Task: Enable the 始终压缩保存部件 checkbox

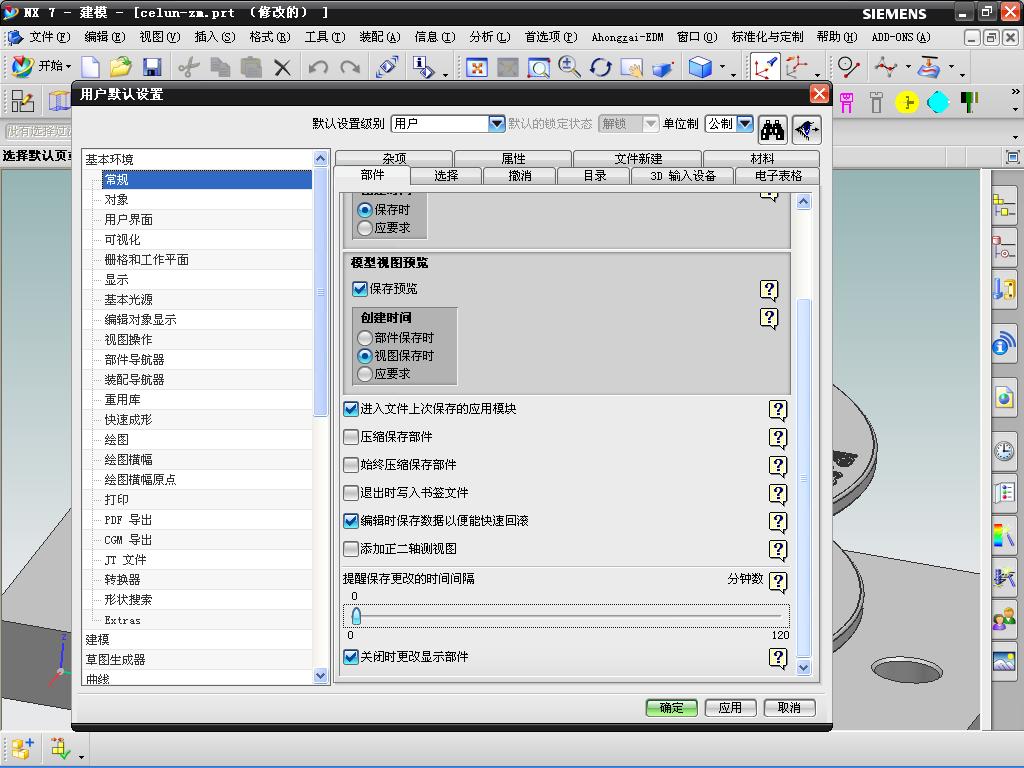Action: 351,465
